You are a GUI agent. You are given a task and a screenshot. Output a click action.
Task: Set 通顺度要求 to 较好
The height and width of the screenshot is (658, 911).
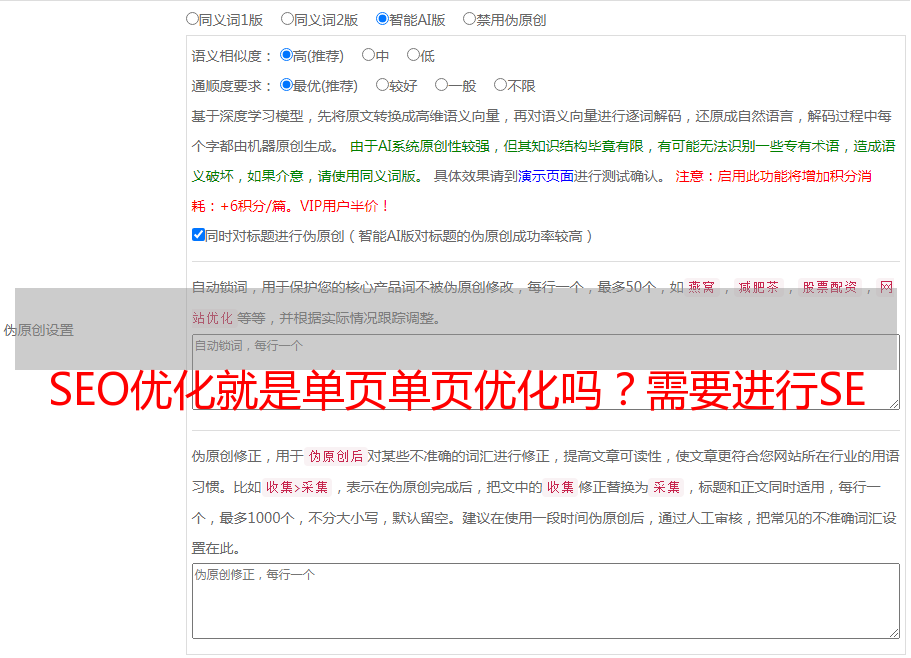tap(382, 85)
